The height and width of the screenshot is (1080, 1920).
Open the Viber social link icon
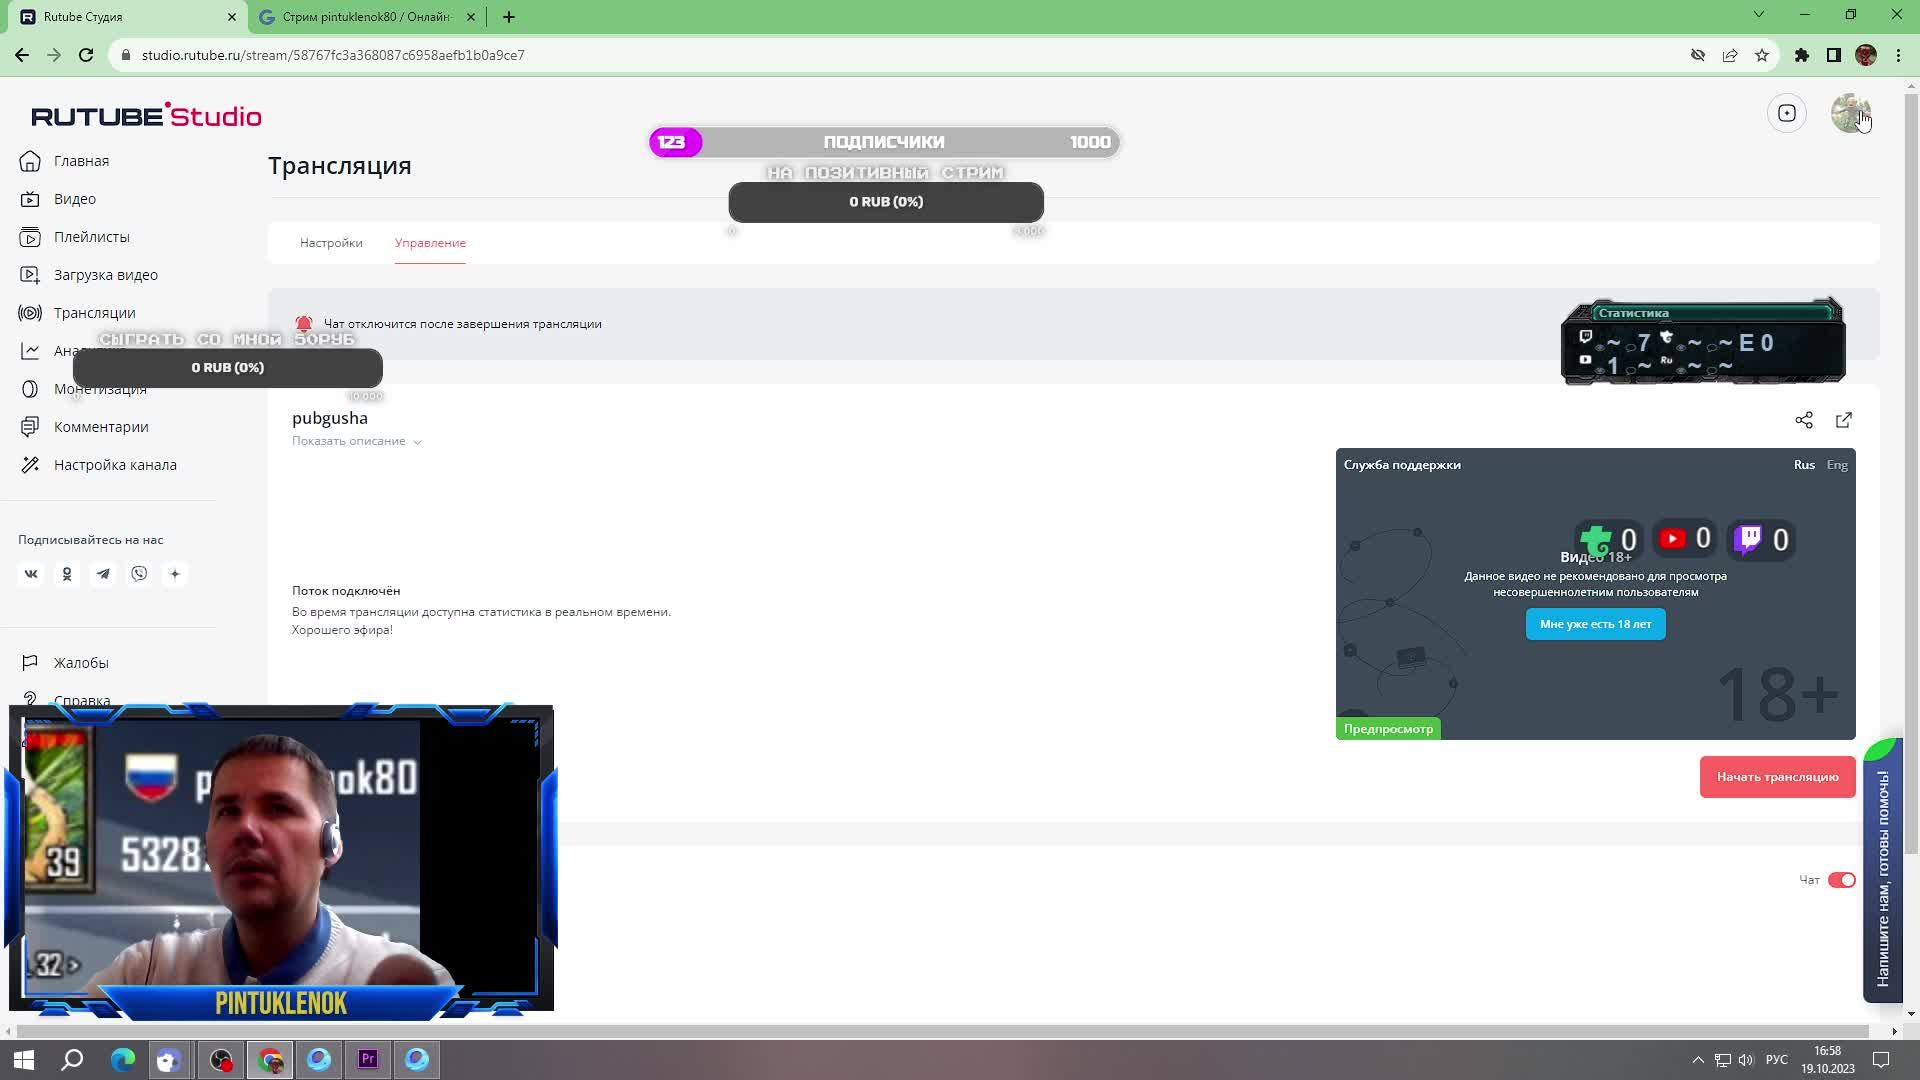pos(139,574)
